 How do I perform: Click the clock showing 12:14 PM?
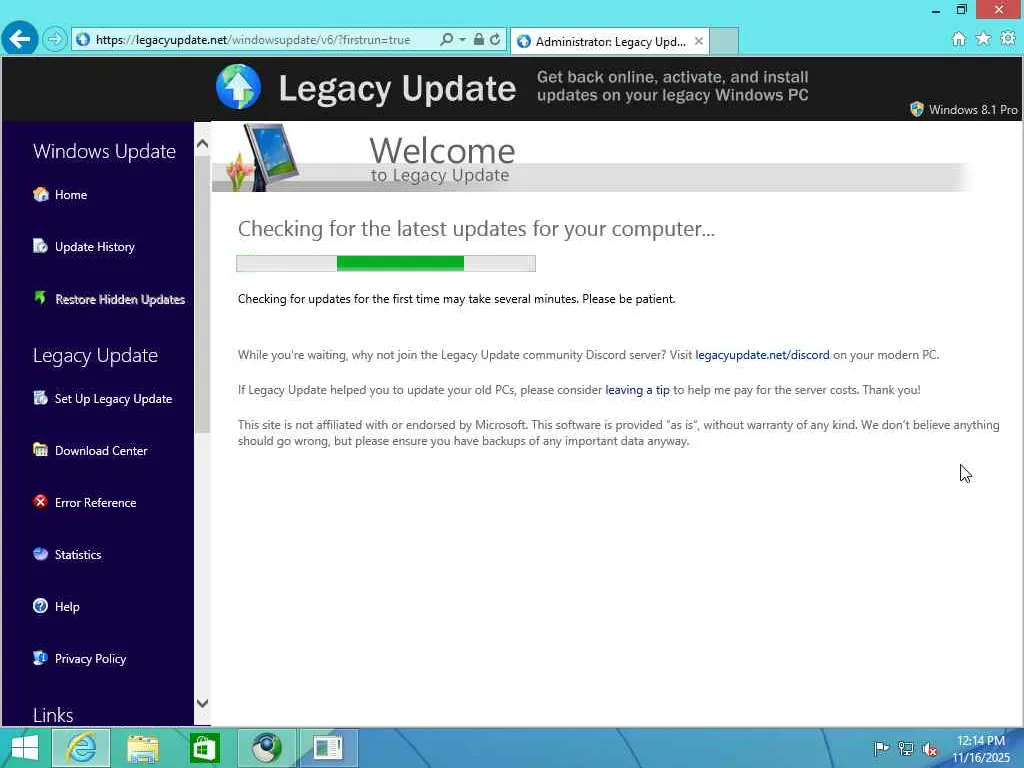pos(980,741)
